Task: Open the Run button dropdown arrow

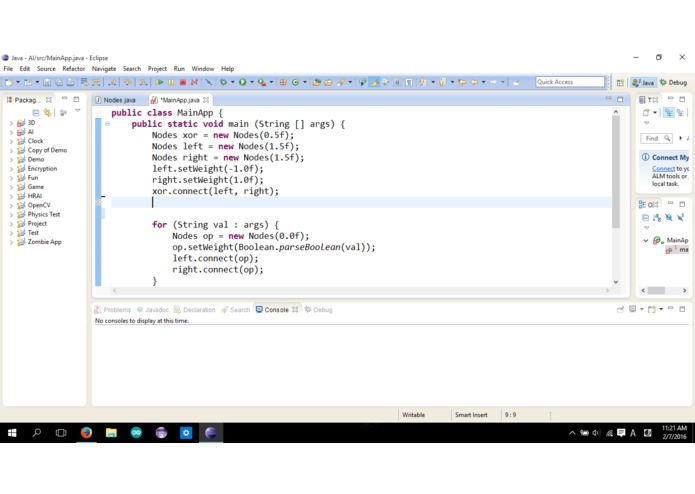Action: point(251,82)
